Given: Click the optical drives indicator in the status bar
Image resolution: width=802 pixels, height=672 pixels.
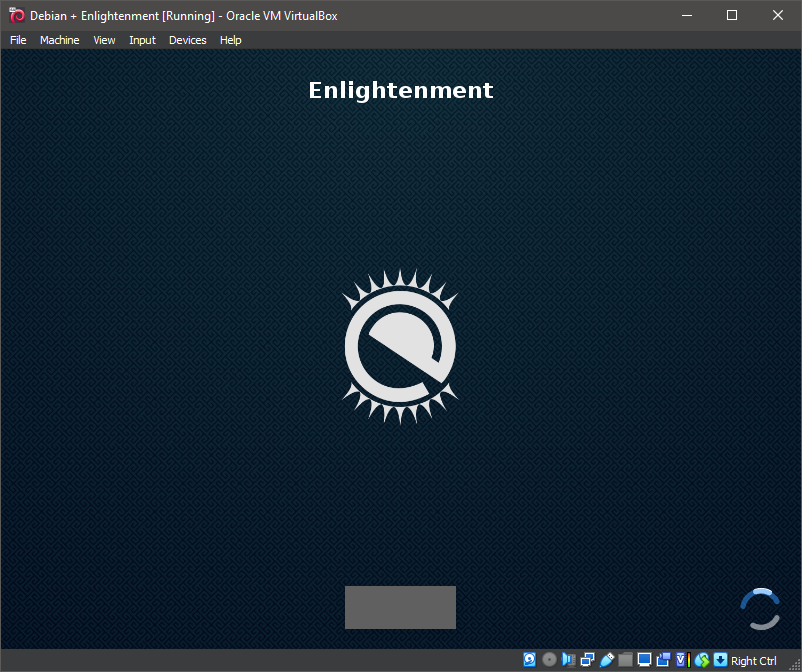Looking at the screenshot, I should [548, 660].
